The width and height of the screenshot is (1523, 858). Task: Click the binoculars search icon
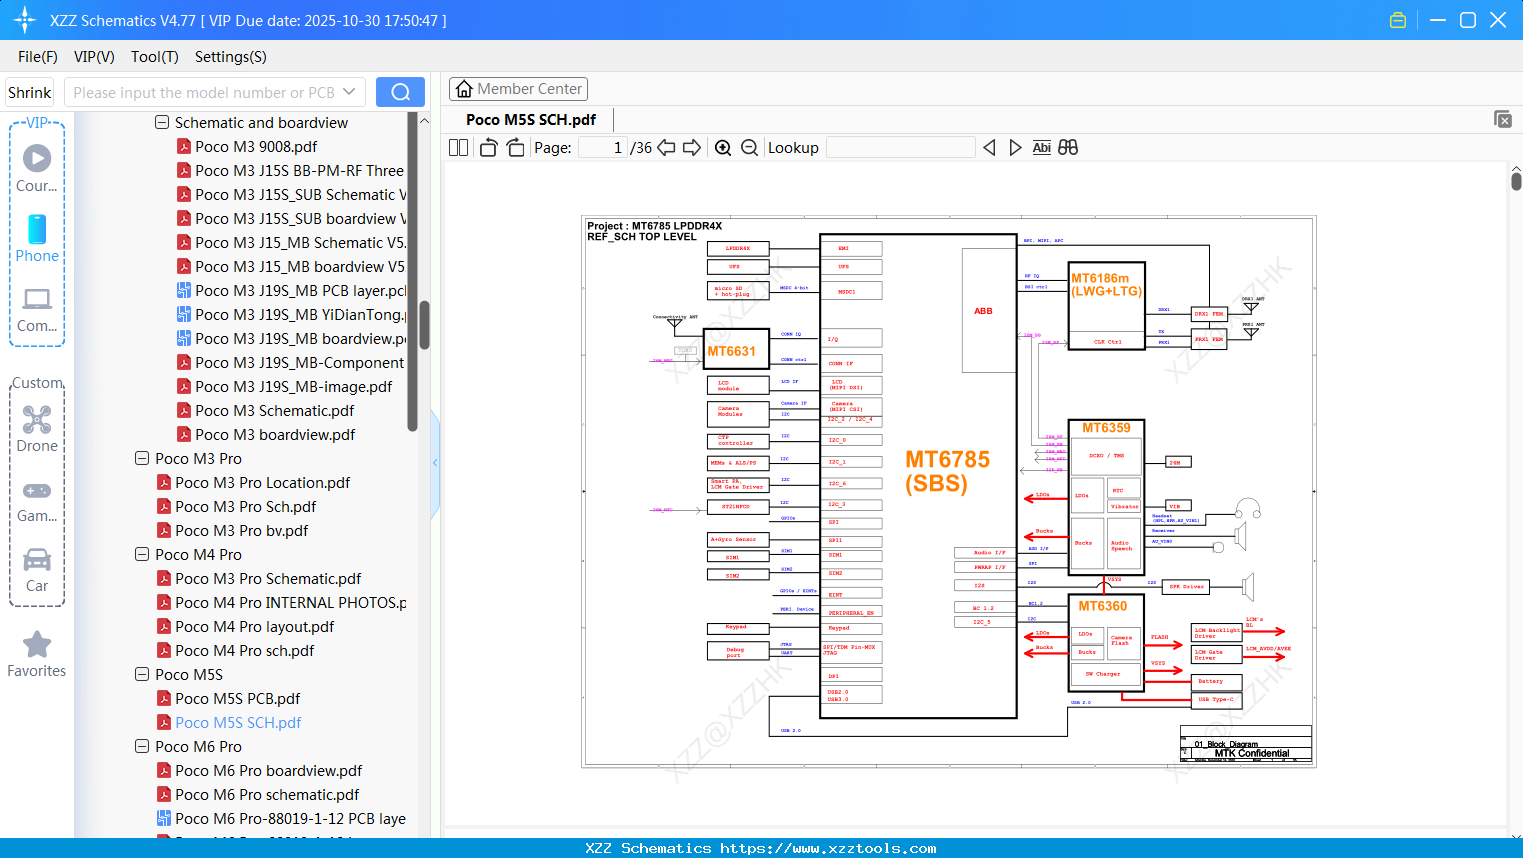1068,148
